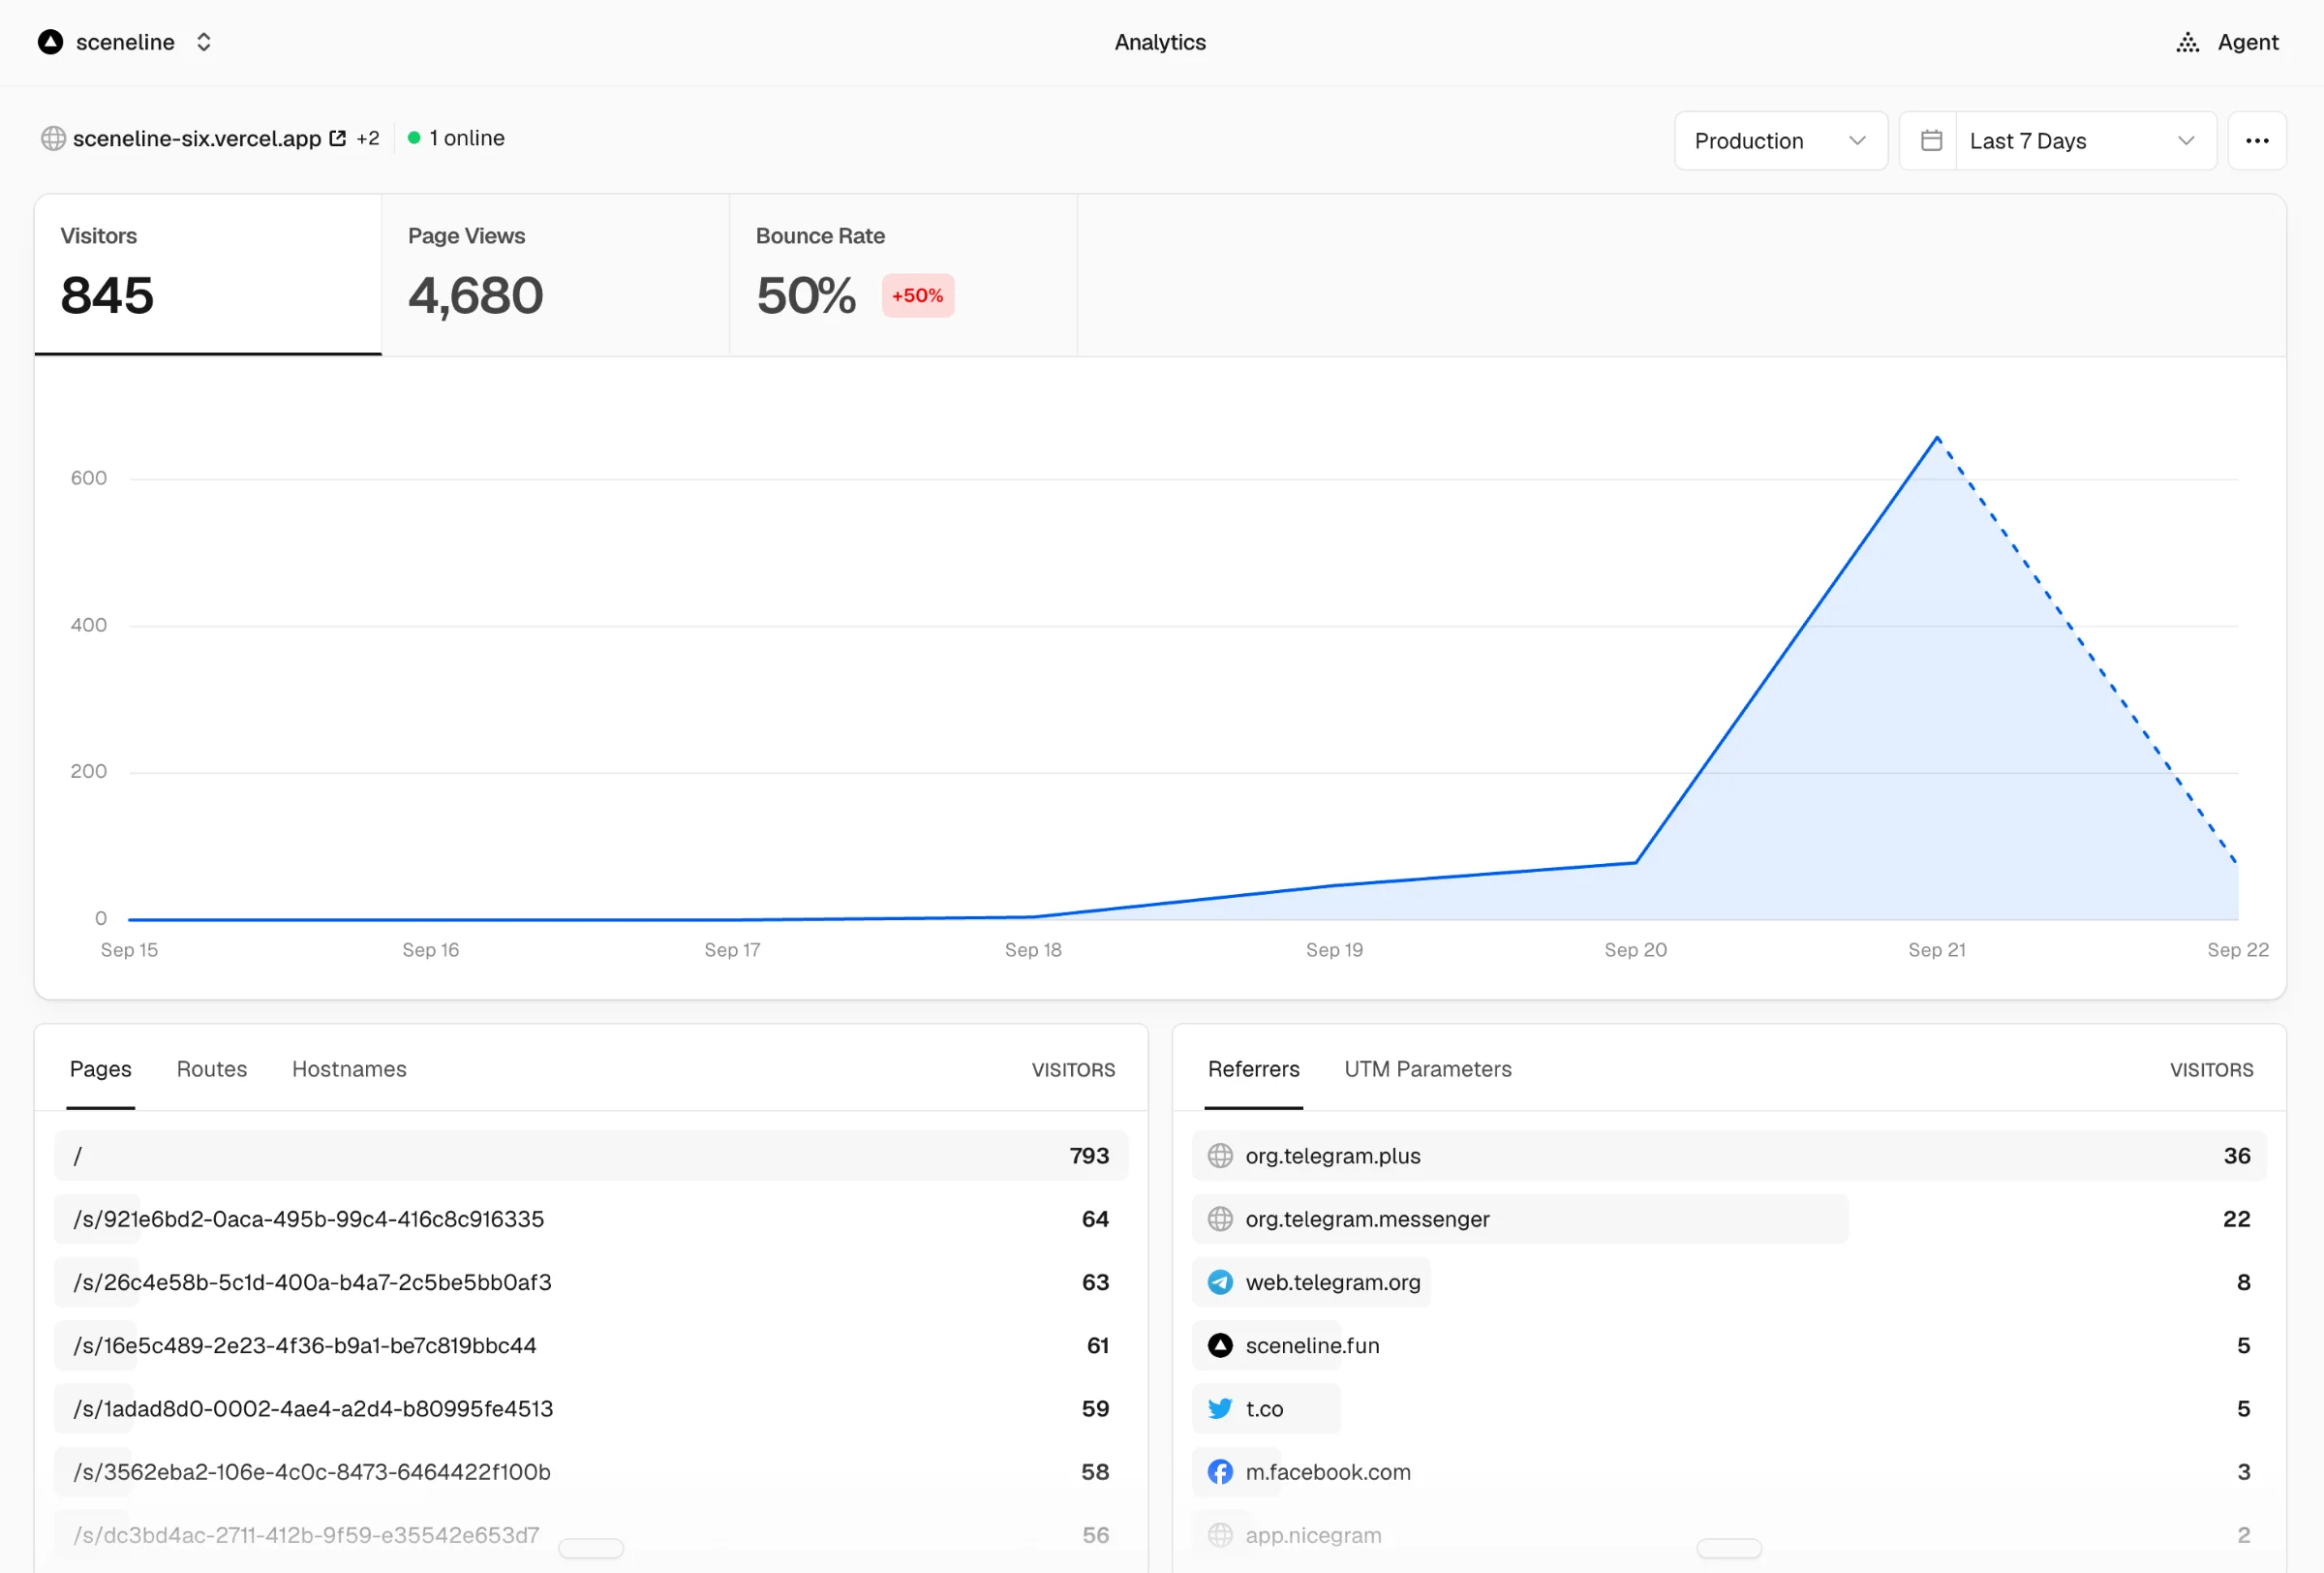Click the root page row "/"

pyautogui.click(x=591, y=1156)
